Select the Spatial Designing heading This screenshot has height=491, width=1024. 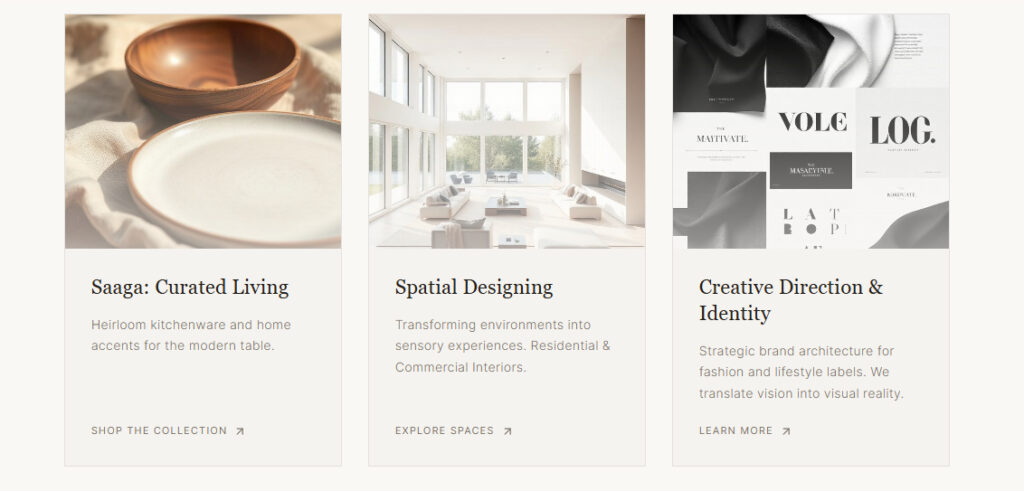pos(474,287)
